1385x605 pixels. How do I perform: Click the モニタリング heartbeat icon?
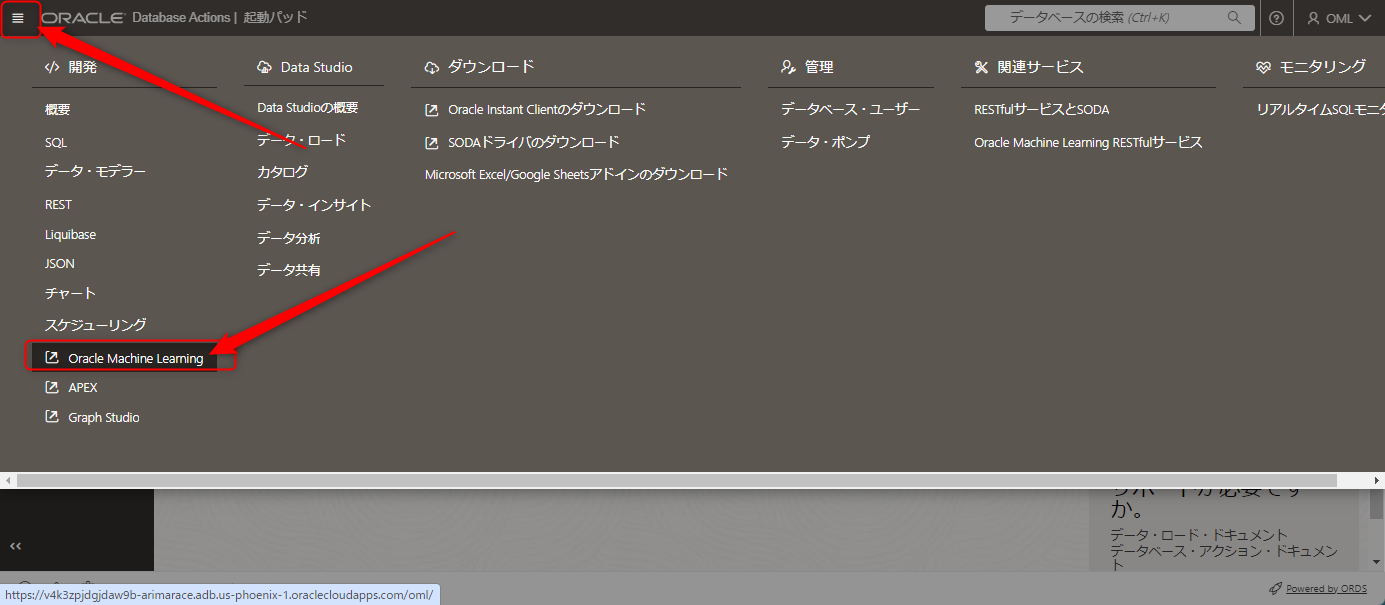(1264, 67)
